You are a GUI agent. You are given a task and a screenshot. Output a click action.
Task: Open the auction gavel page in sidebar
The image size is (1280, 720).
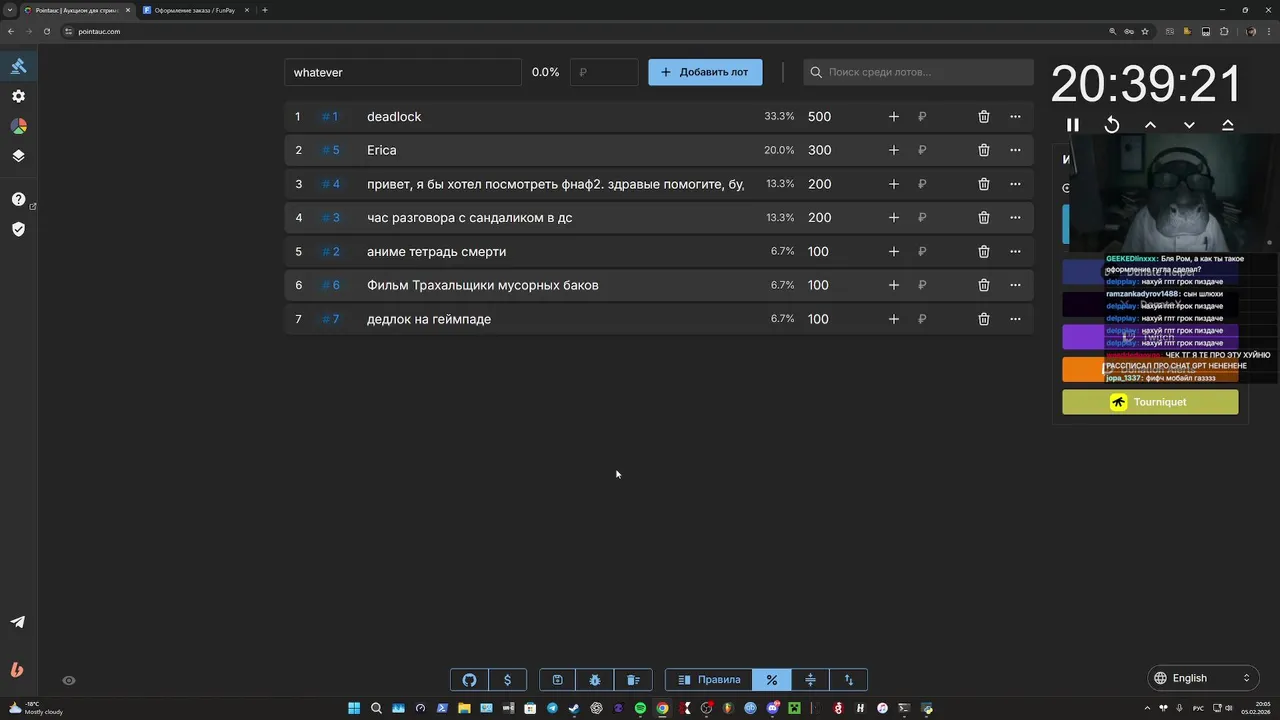(18, 66)
